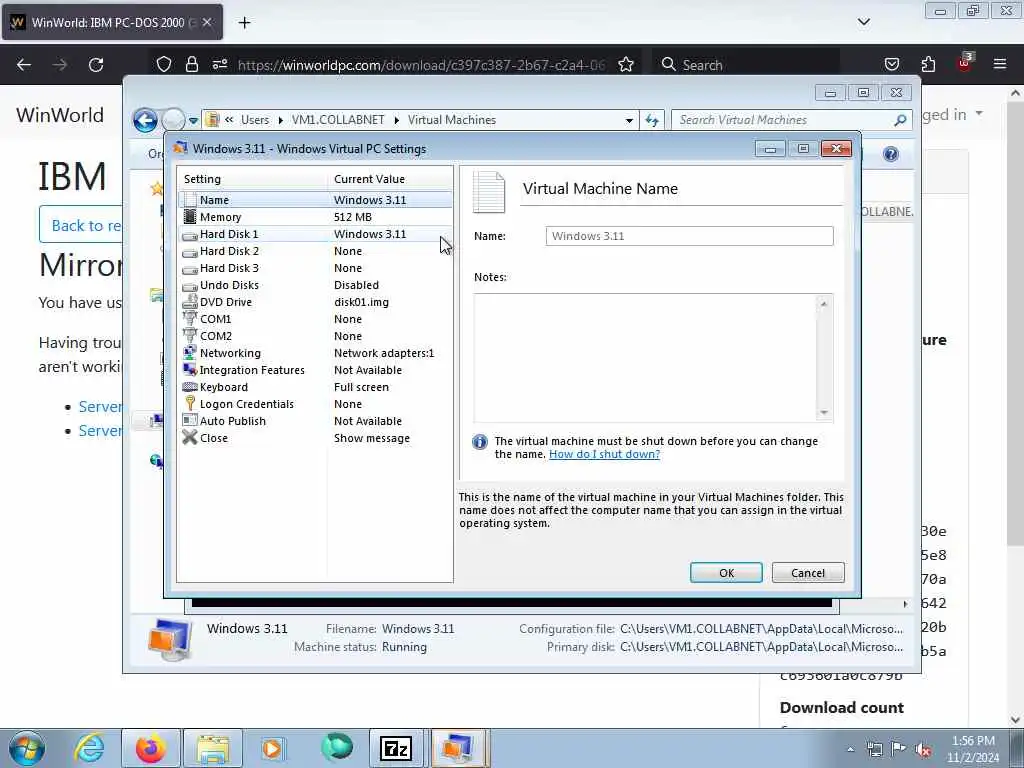This screenshot has height=768, width=1024.
Task: Click the OK button in settings dialog
Action: 726,573
